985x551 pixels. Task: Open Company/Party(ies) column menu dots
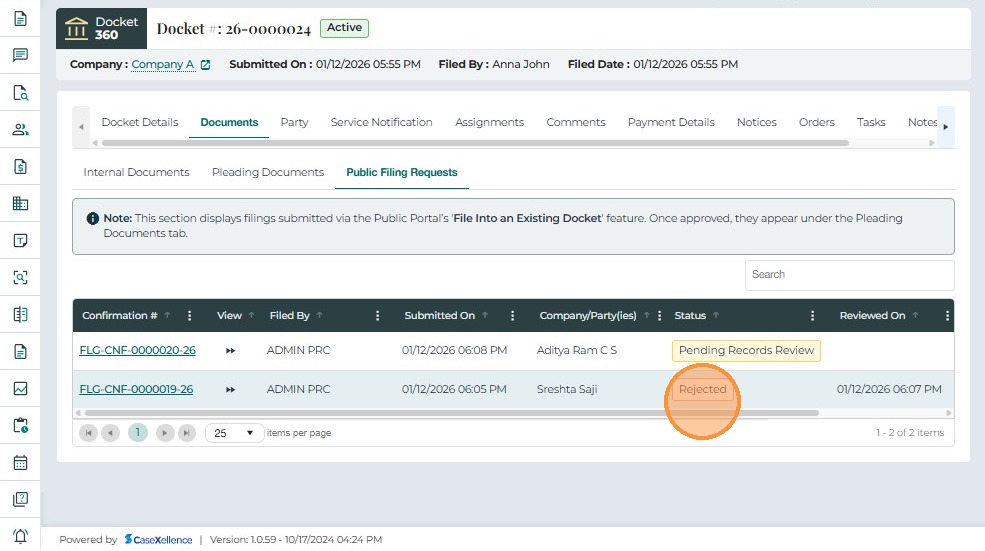660,315
